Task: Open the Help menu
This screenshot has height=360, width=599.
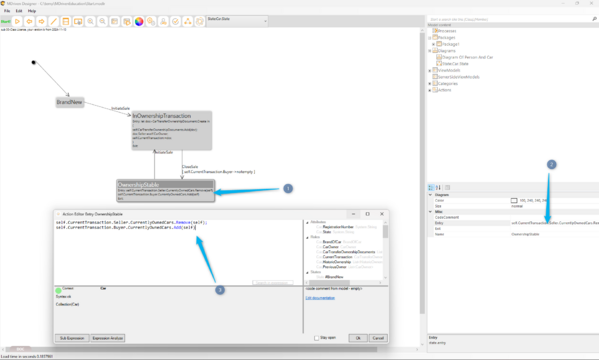Action: [x=32, y=11]
